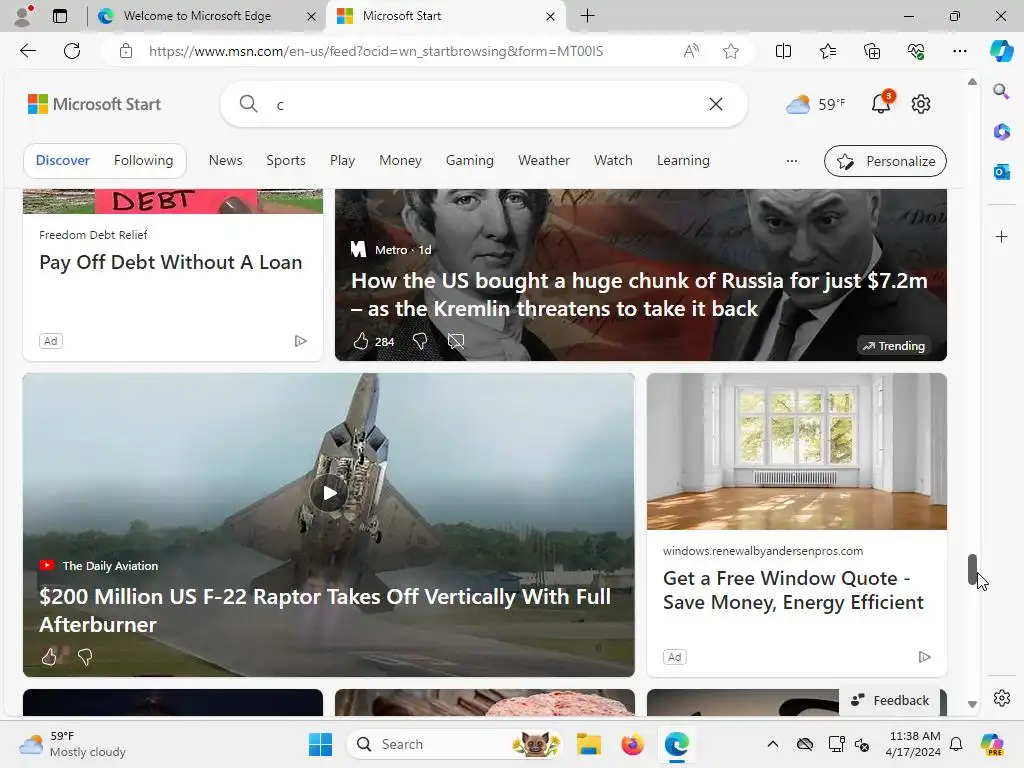This screenshot has height=768, width=1024.
Task: Open the Windows Start menu
Action: coord(320,744)
